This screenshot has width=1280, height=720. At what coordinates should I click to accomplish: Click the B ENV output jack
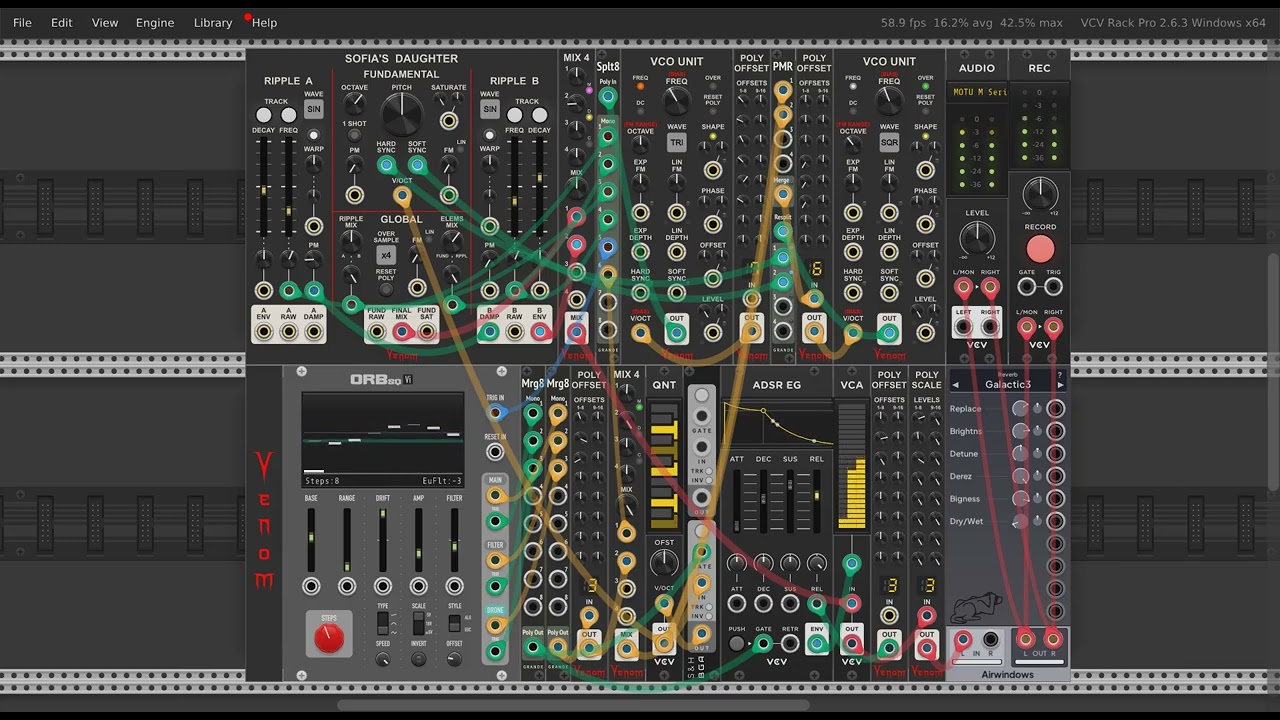point(539,332)
